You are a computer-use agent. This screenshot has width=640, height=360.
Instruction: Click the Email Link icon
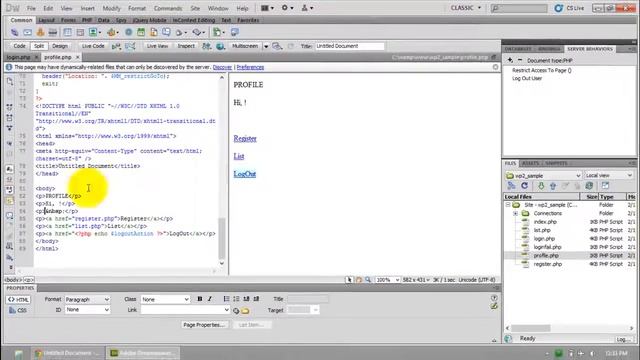(27, 32)
